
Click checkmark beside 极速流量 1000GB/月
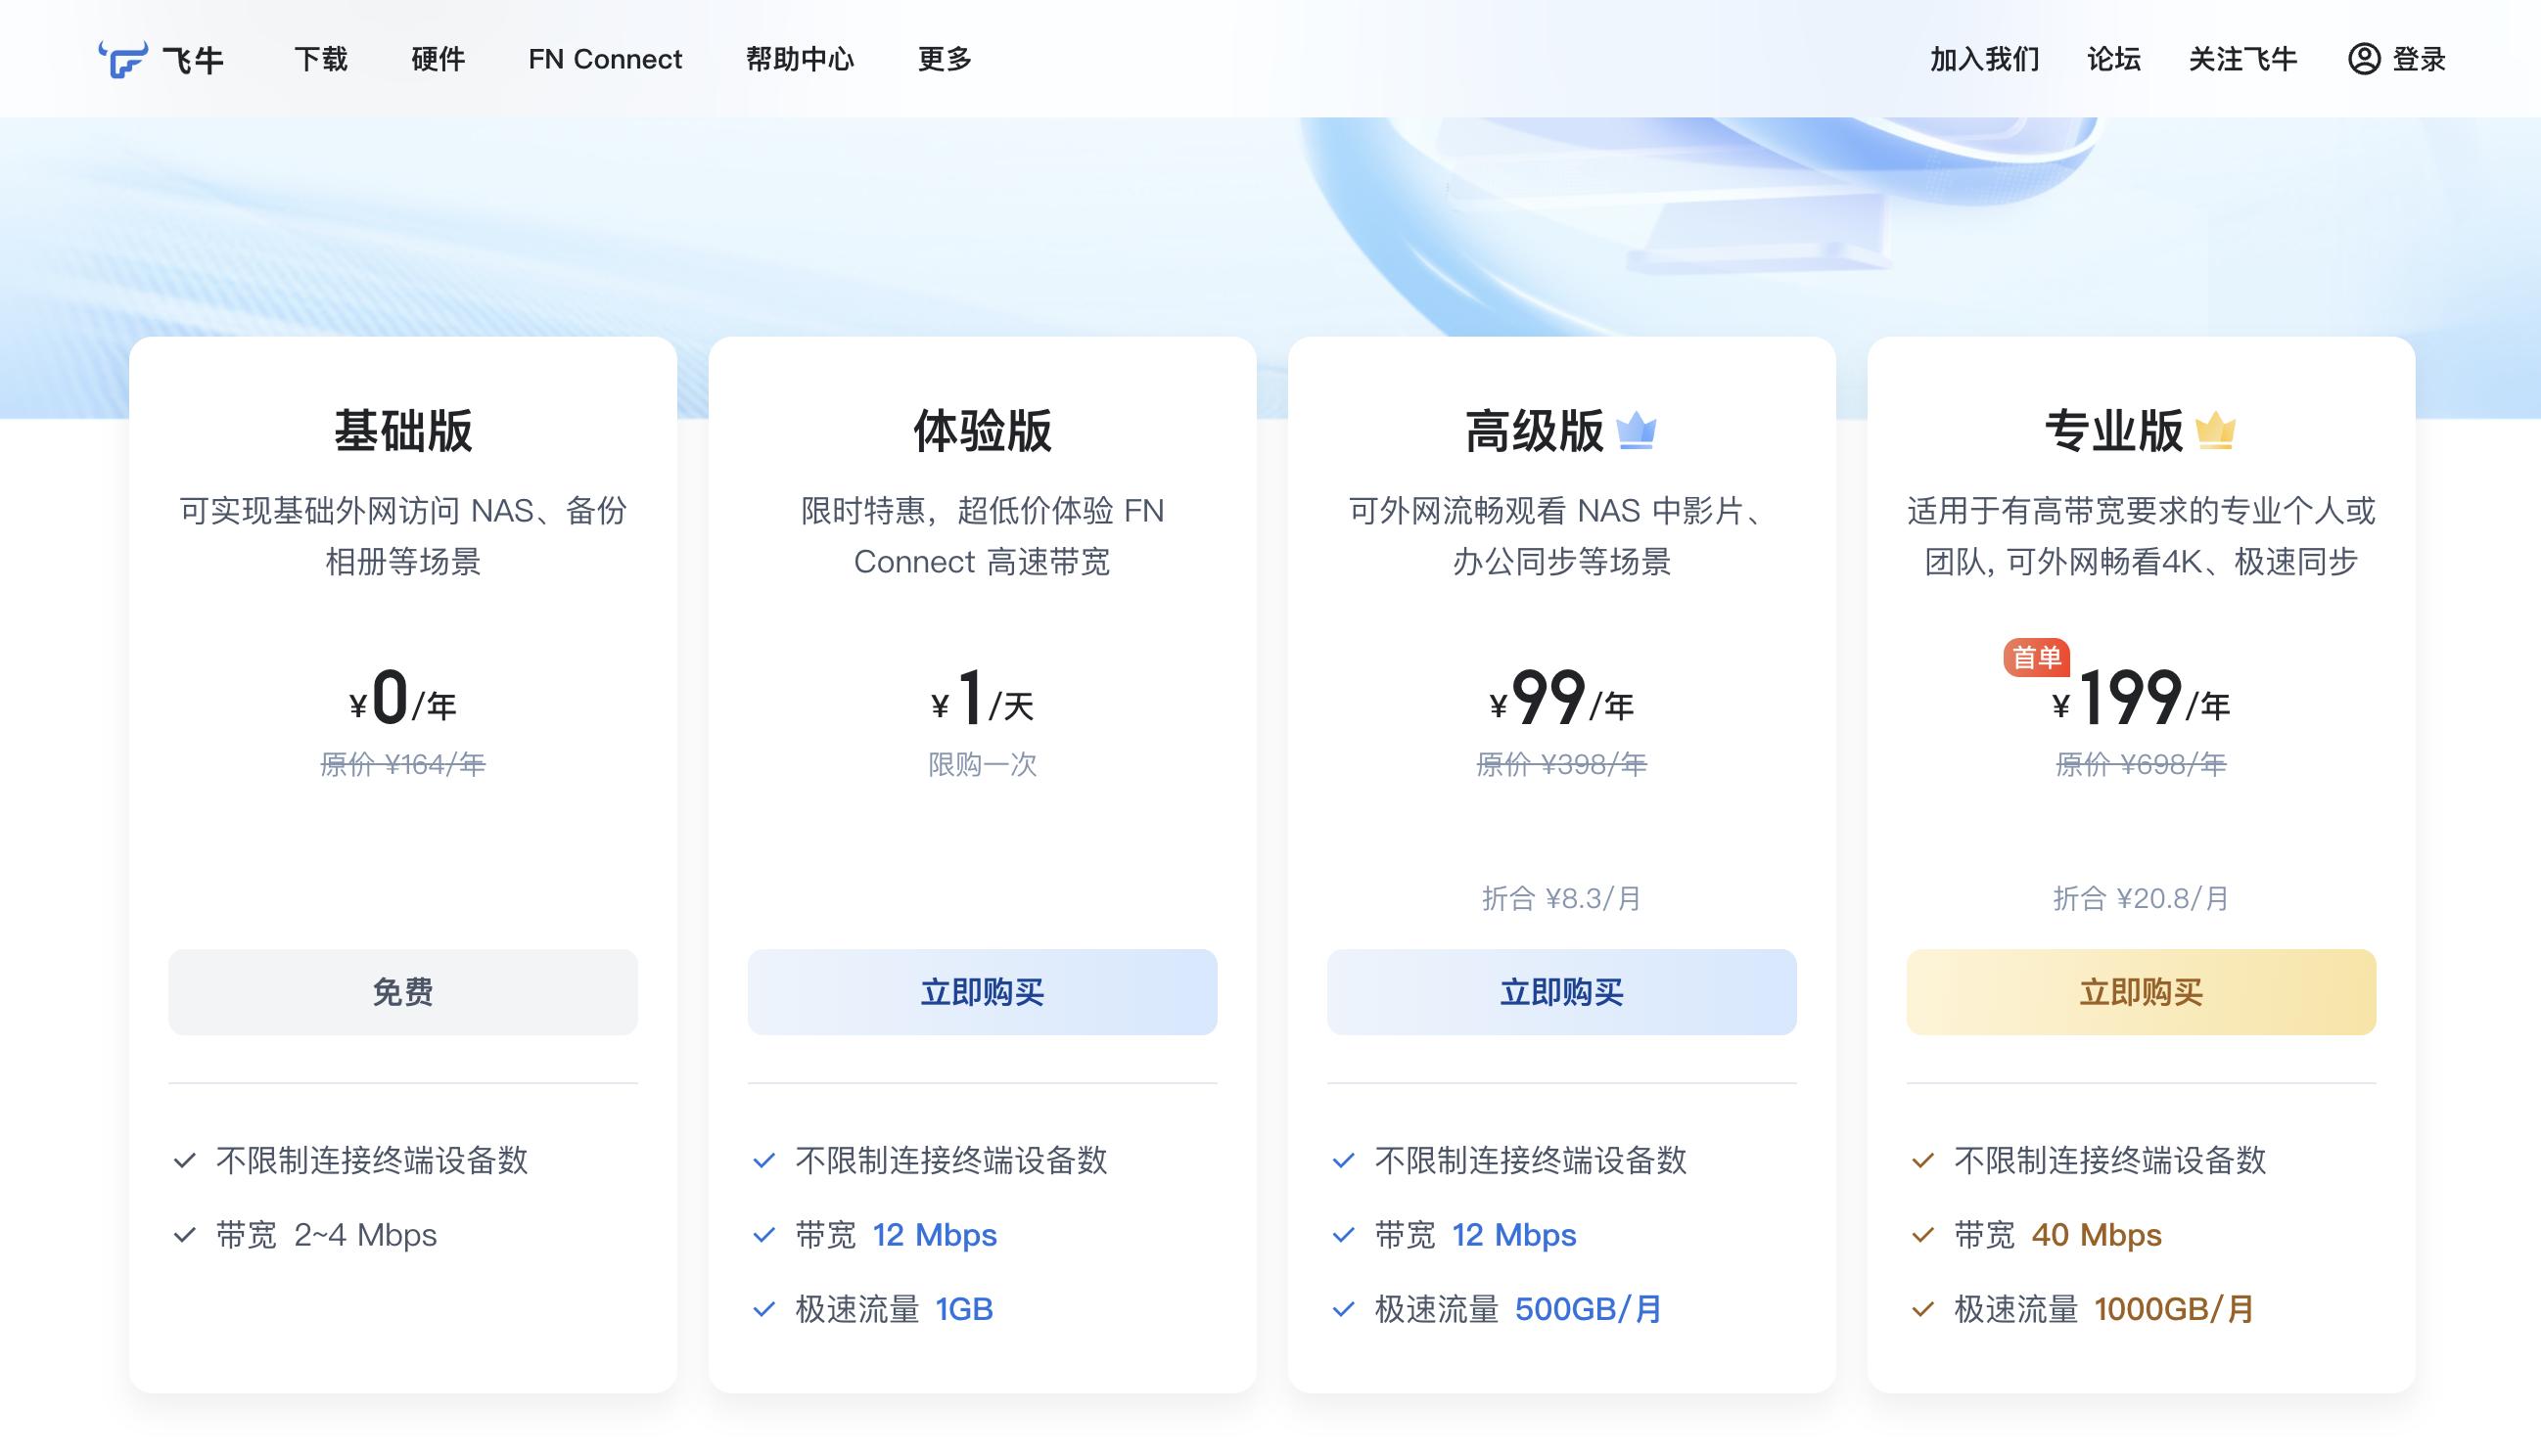(x=1922, y=1309)
